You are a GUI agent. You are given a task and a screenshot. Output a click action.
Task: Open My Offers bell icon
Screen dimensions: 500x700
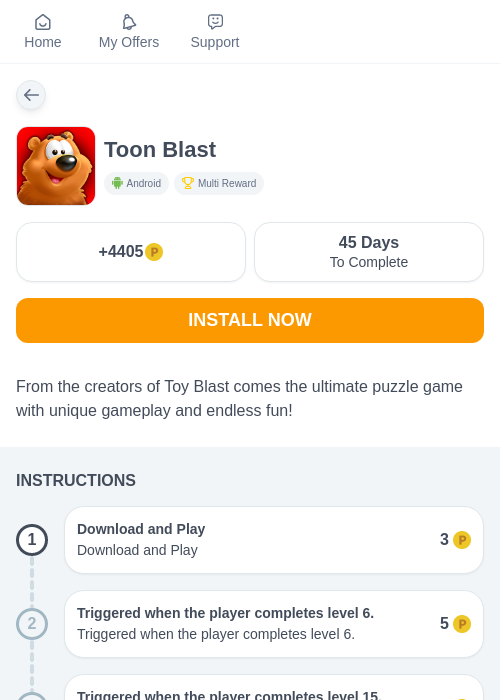tap(129, 22)
